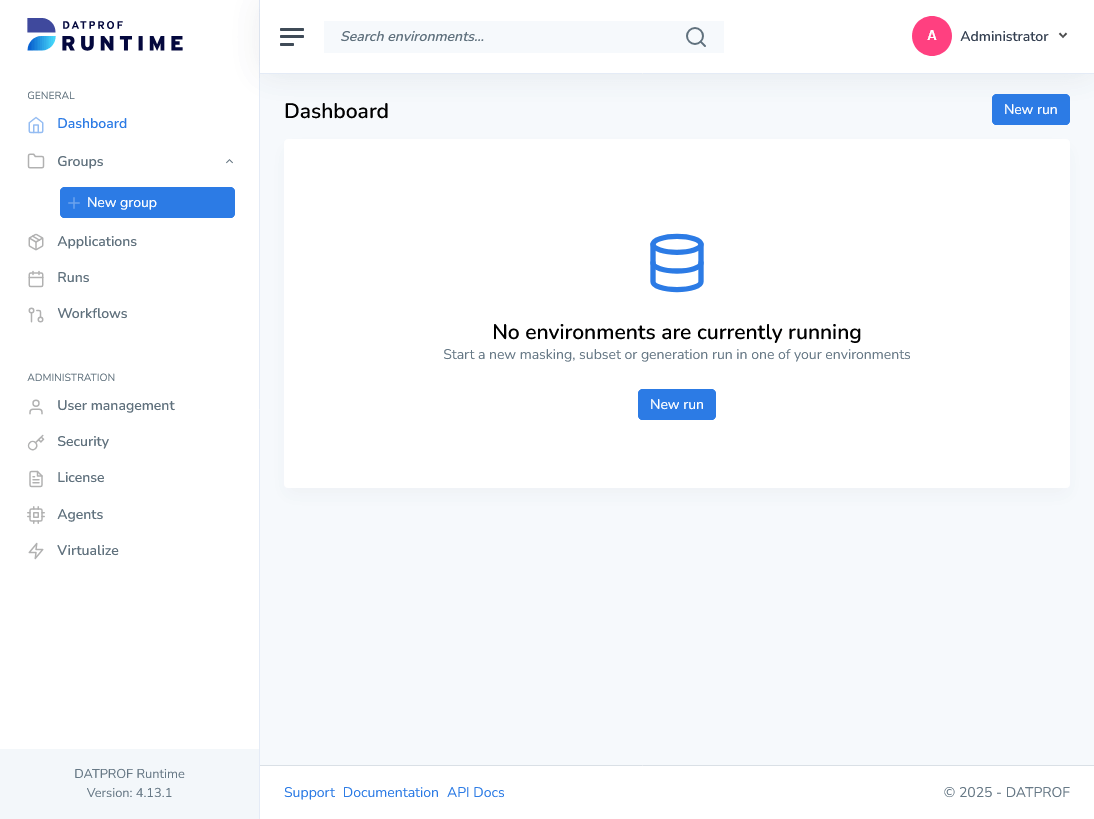Screen dimensions: 1094x819
Task: Start a New run from the header
Action: [1030, 109]
